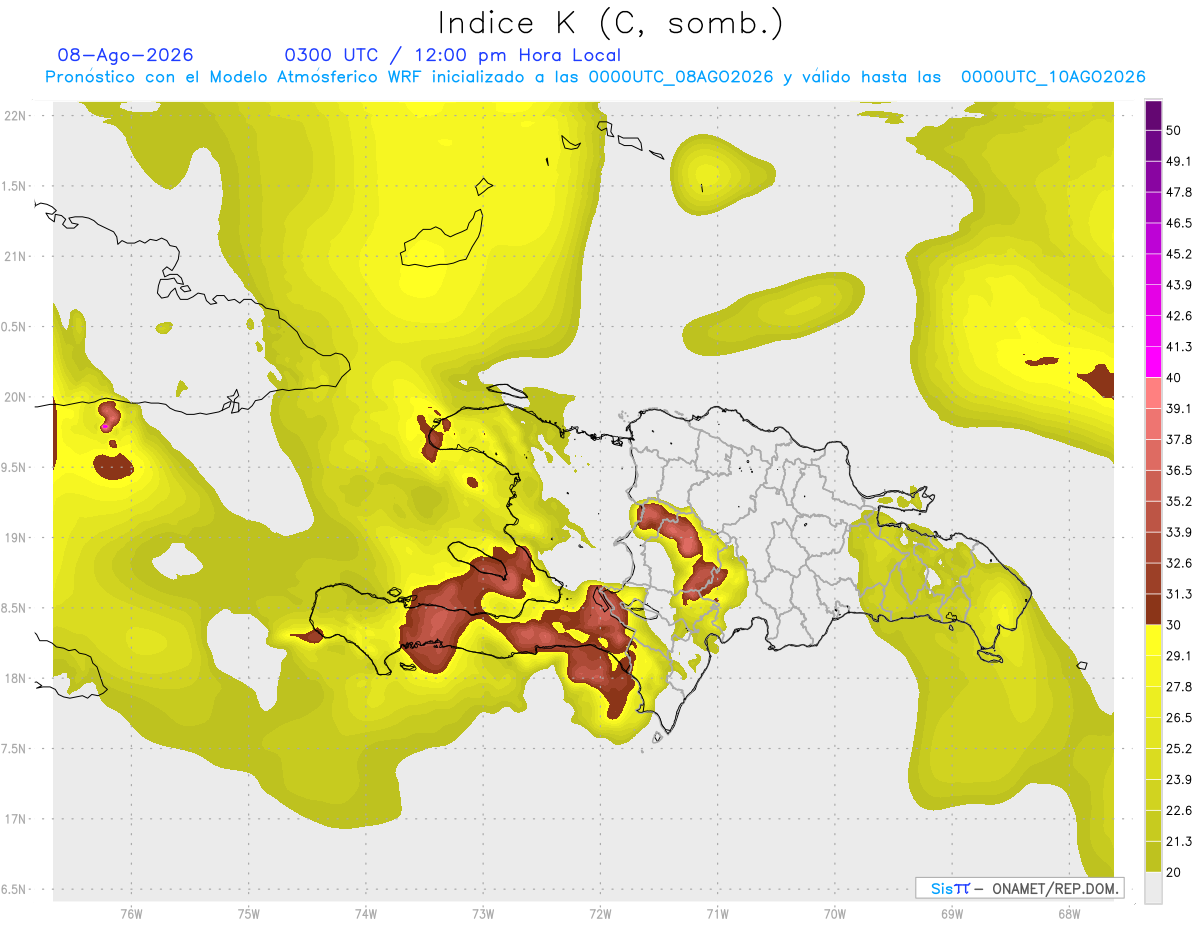
Task: Click "0300 UTC / 12:00 pm Hora Local"
Action: 452,56
